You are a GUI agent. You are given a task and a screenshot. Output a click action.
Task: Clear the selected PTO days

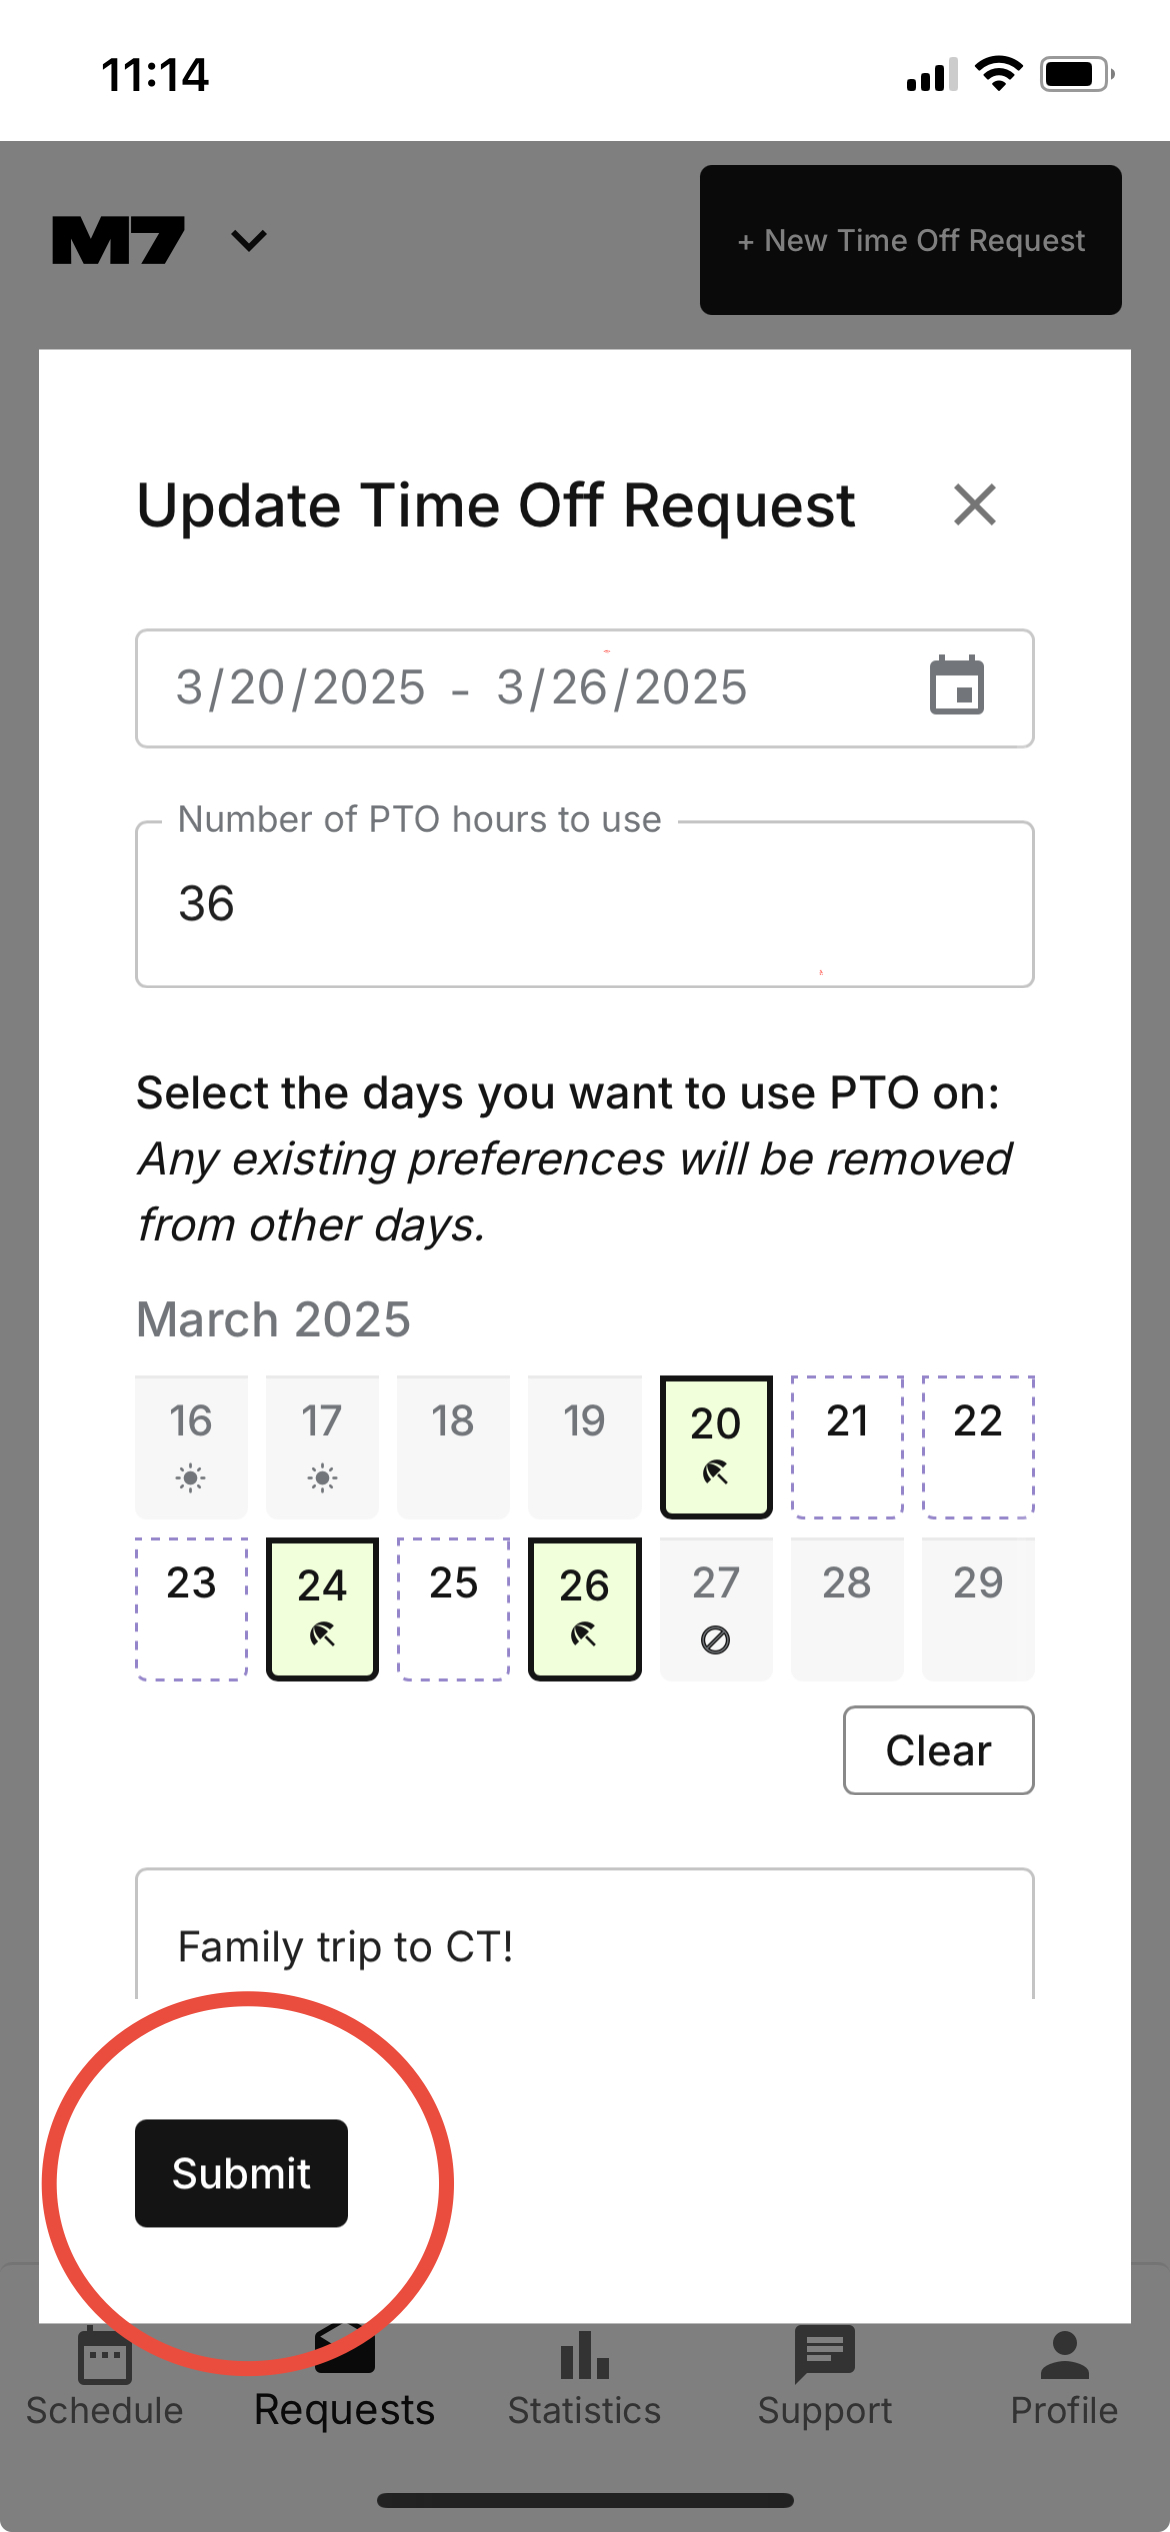tap(937, 1750)
